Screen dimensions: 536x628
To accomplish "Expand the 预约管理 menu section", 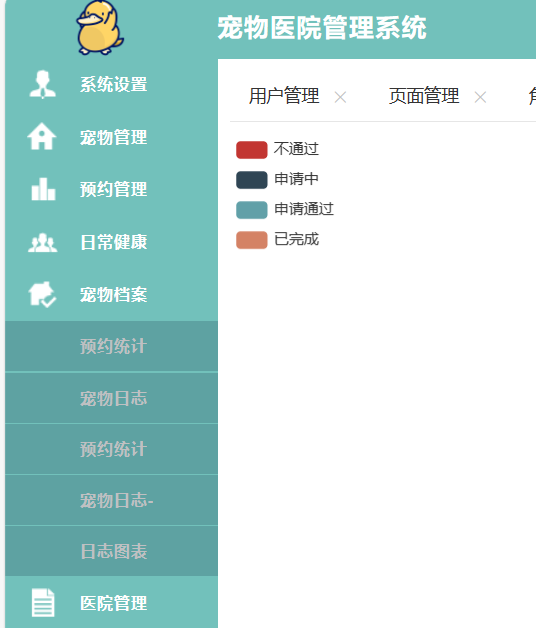I will [x=111, y=189].
